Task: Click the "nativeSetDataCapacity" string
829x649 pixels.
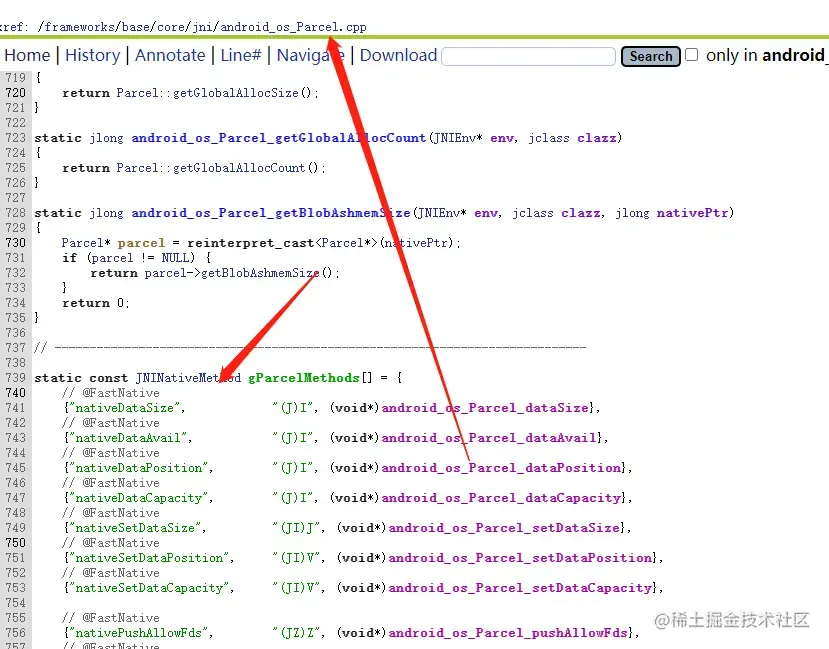Action: coord(150,588)
